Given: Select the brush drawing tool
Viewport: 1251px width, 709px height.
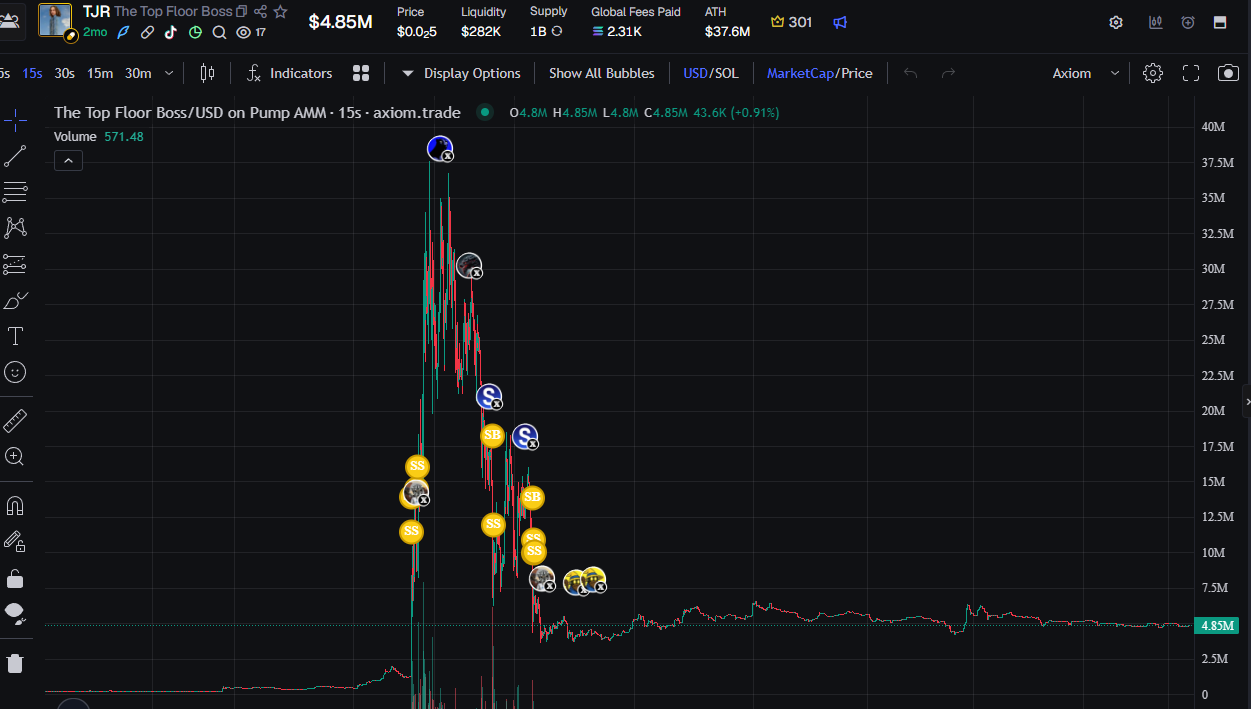Looking at the screenshot, I should (15, 300).
